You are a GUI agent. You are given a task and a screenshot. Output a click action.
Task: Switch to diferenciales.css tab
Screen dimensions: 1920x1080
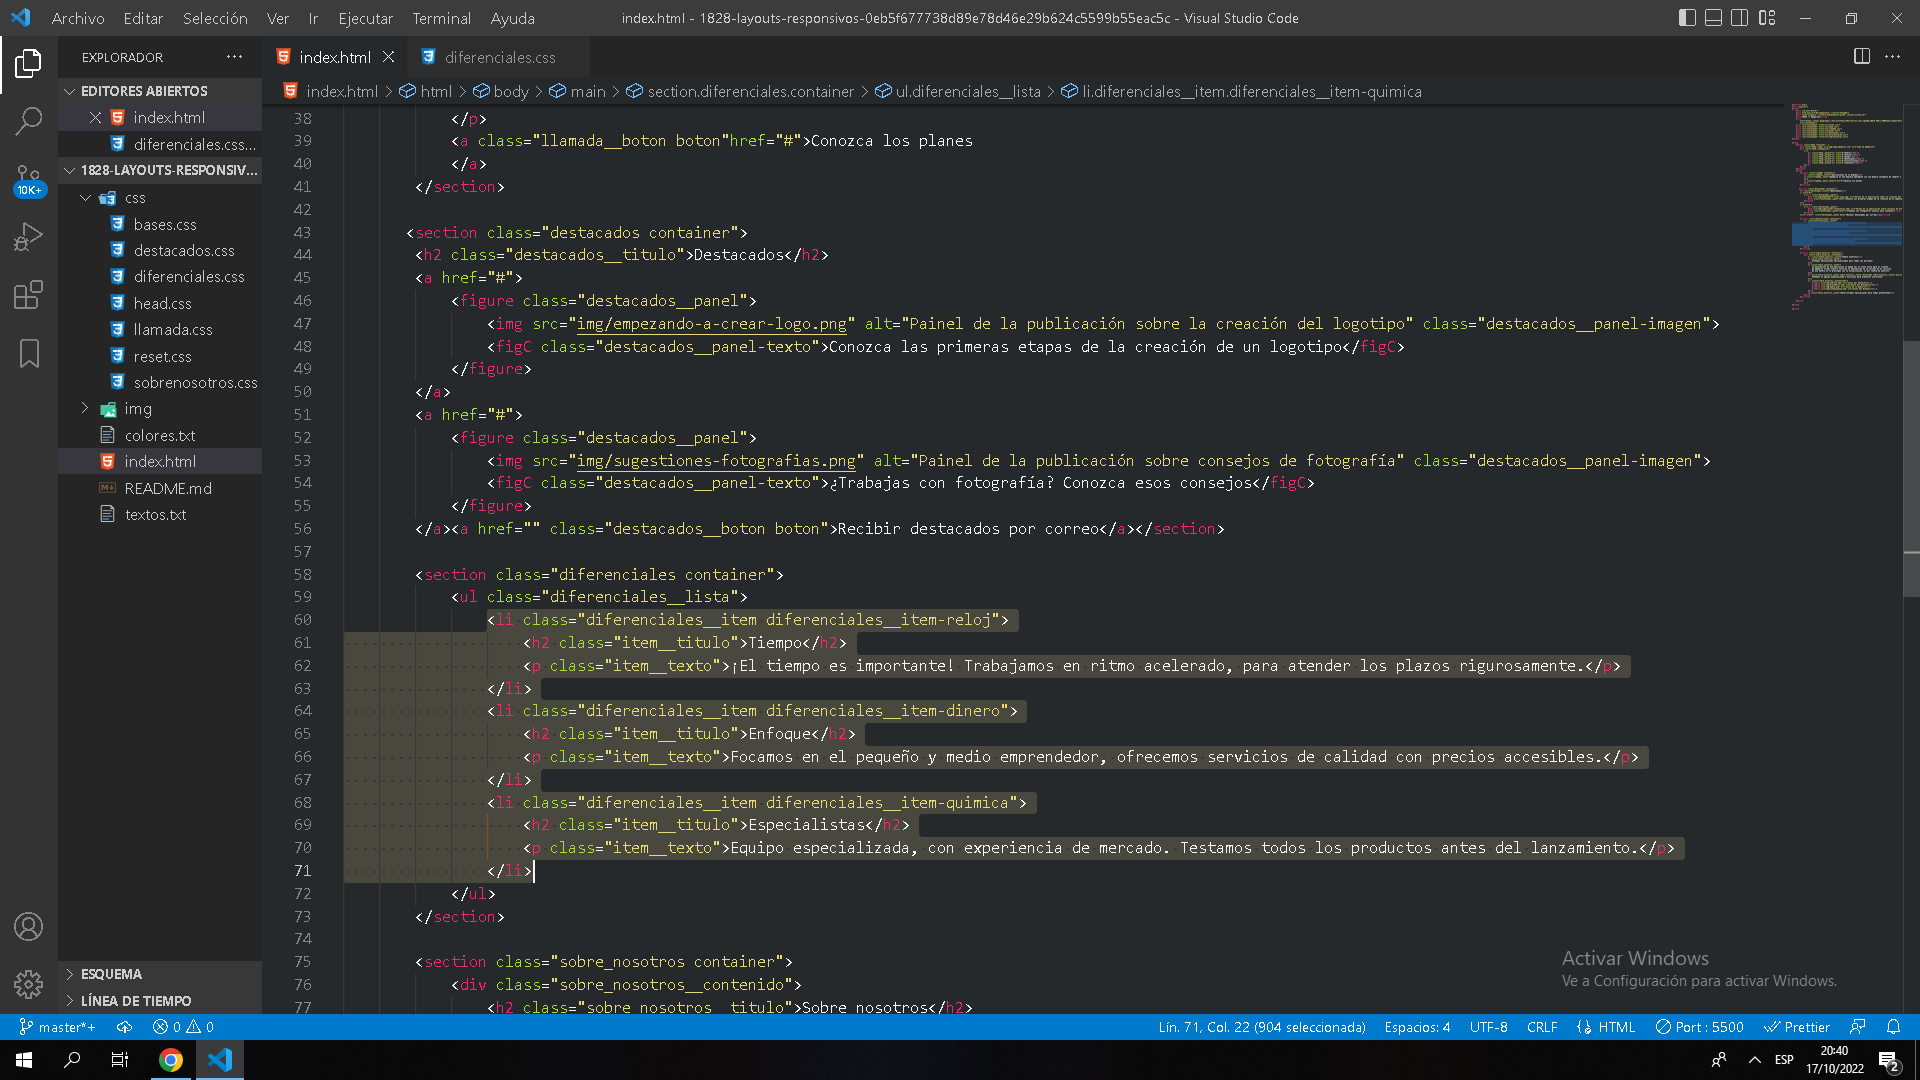[x=498, y=57]
